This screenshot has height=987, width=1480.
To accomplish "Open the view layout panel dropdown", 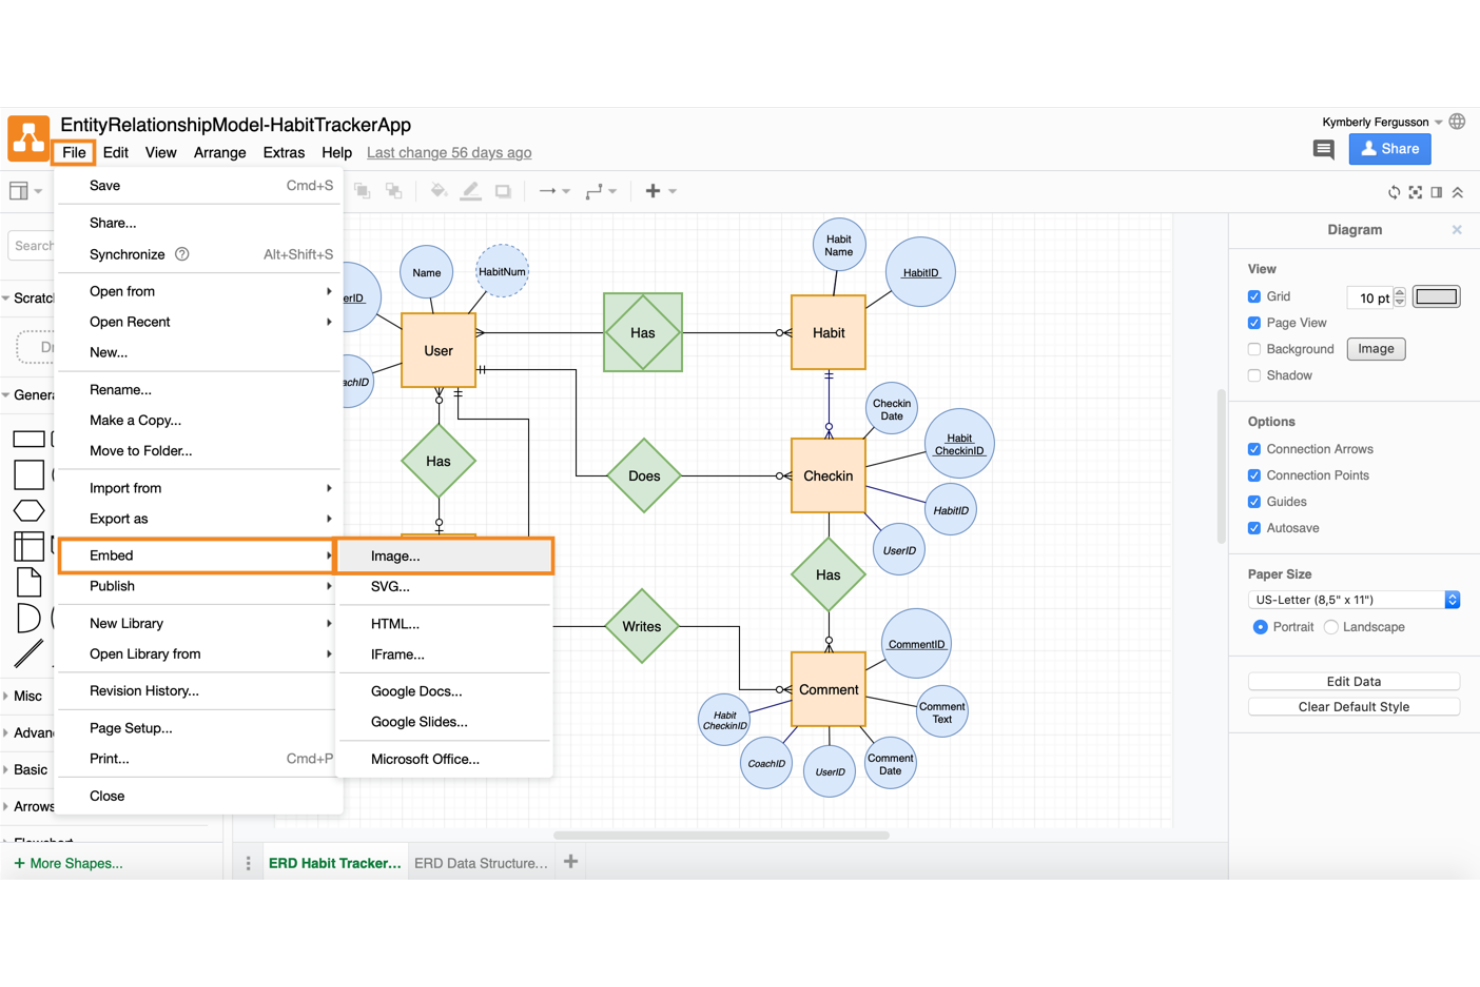I will [x=25, y=191].
